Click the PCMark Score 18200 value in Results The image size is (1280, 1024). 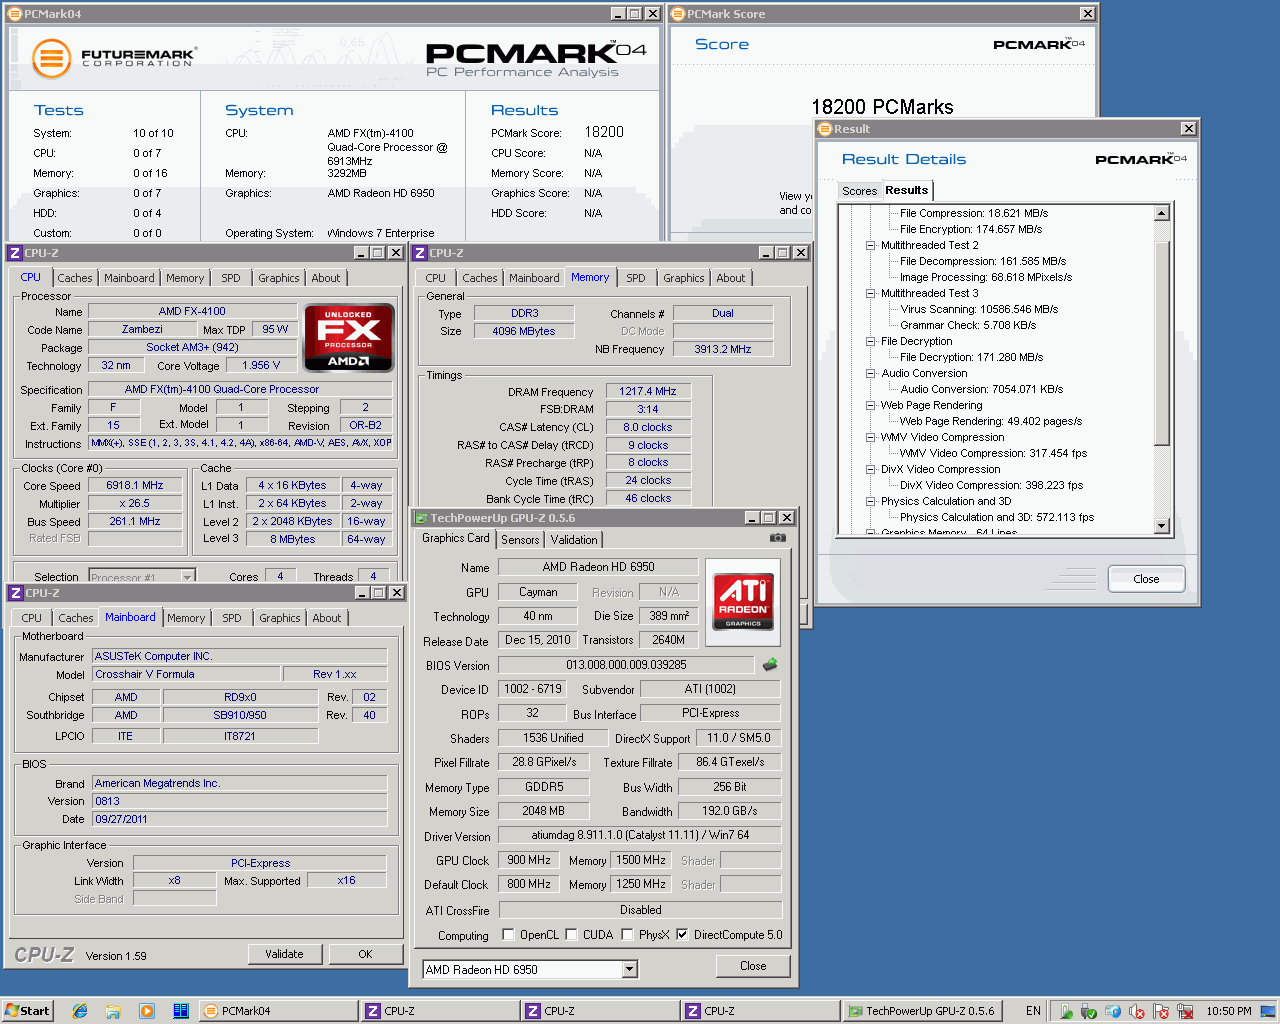(x=604, y=132)
